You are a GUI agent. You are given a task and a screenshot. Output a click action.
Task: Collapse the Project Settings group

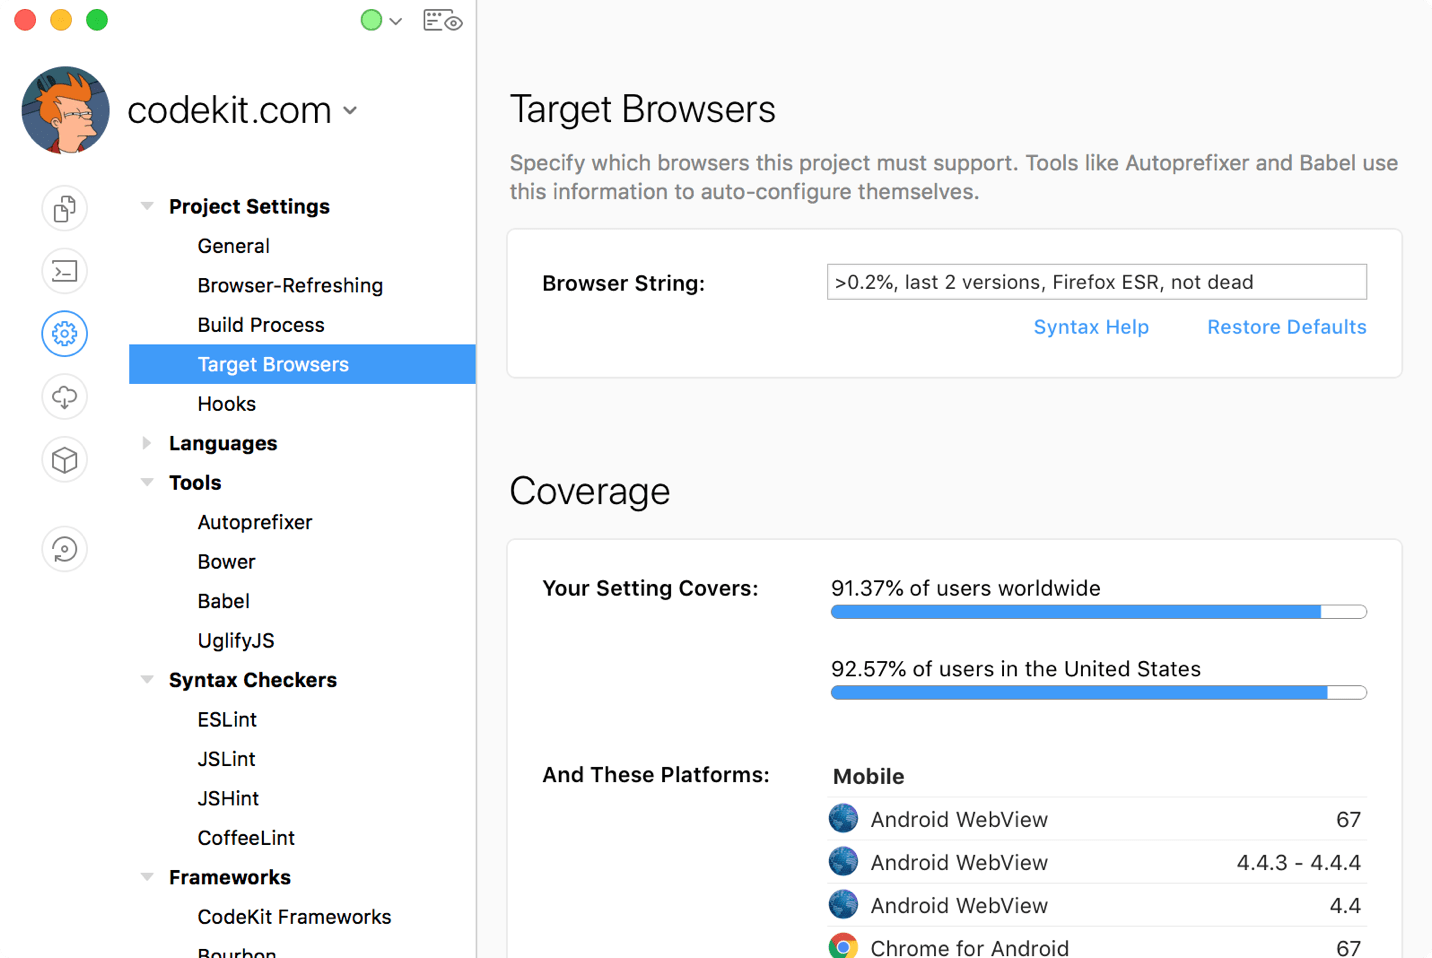pyautogui.click(x=147, y=206)
